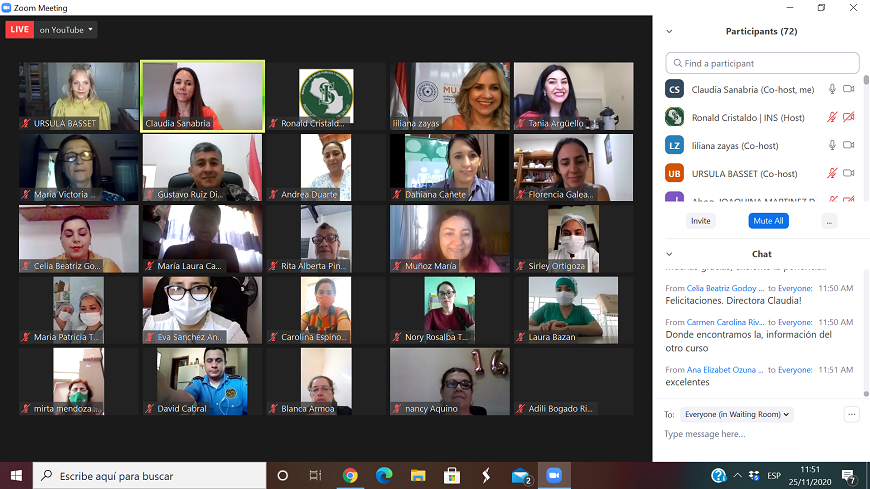
Task: Click Ronald Cristaldo's INS logo avatar
Action: pyautogui.click(x=674, y=117)
